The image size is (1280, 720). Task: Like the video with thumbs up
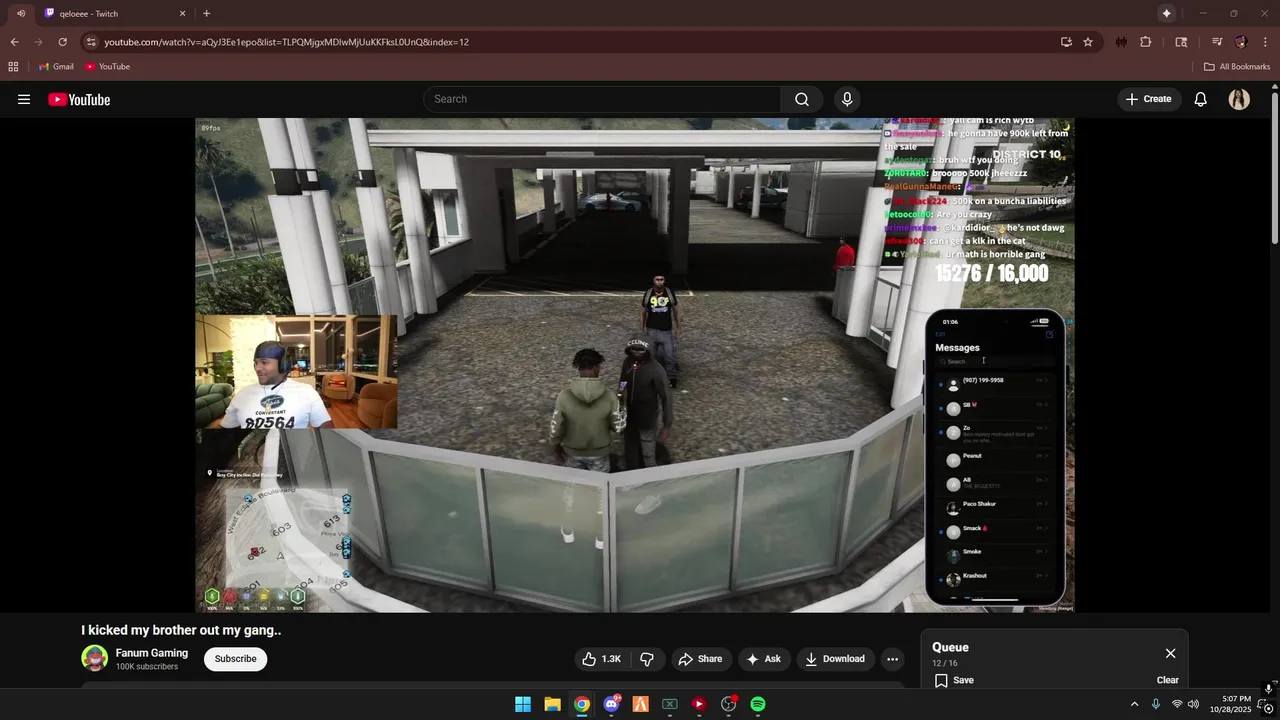click(x=601, y=659)
